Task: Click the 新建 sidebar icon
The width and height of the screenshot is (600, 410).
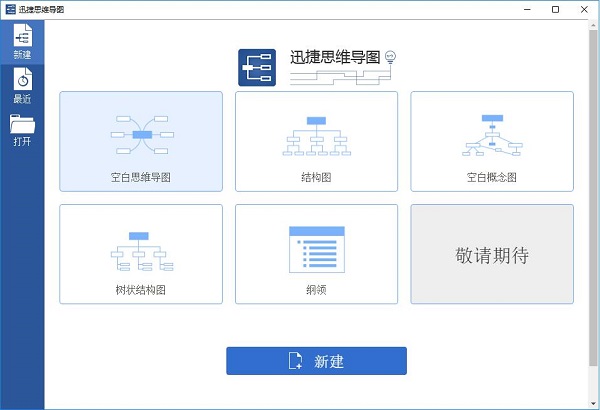Action: pos(22,35)
